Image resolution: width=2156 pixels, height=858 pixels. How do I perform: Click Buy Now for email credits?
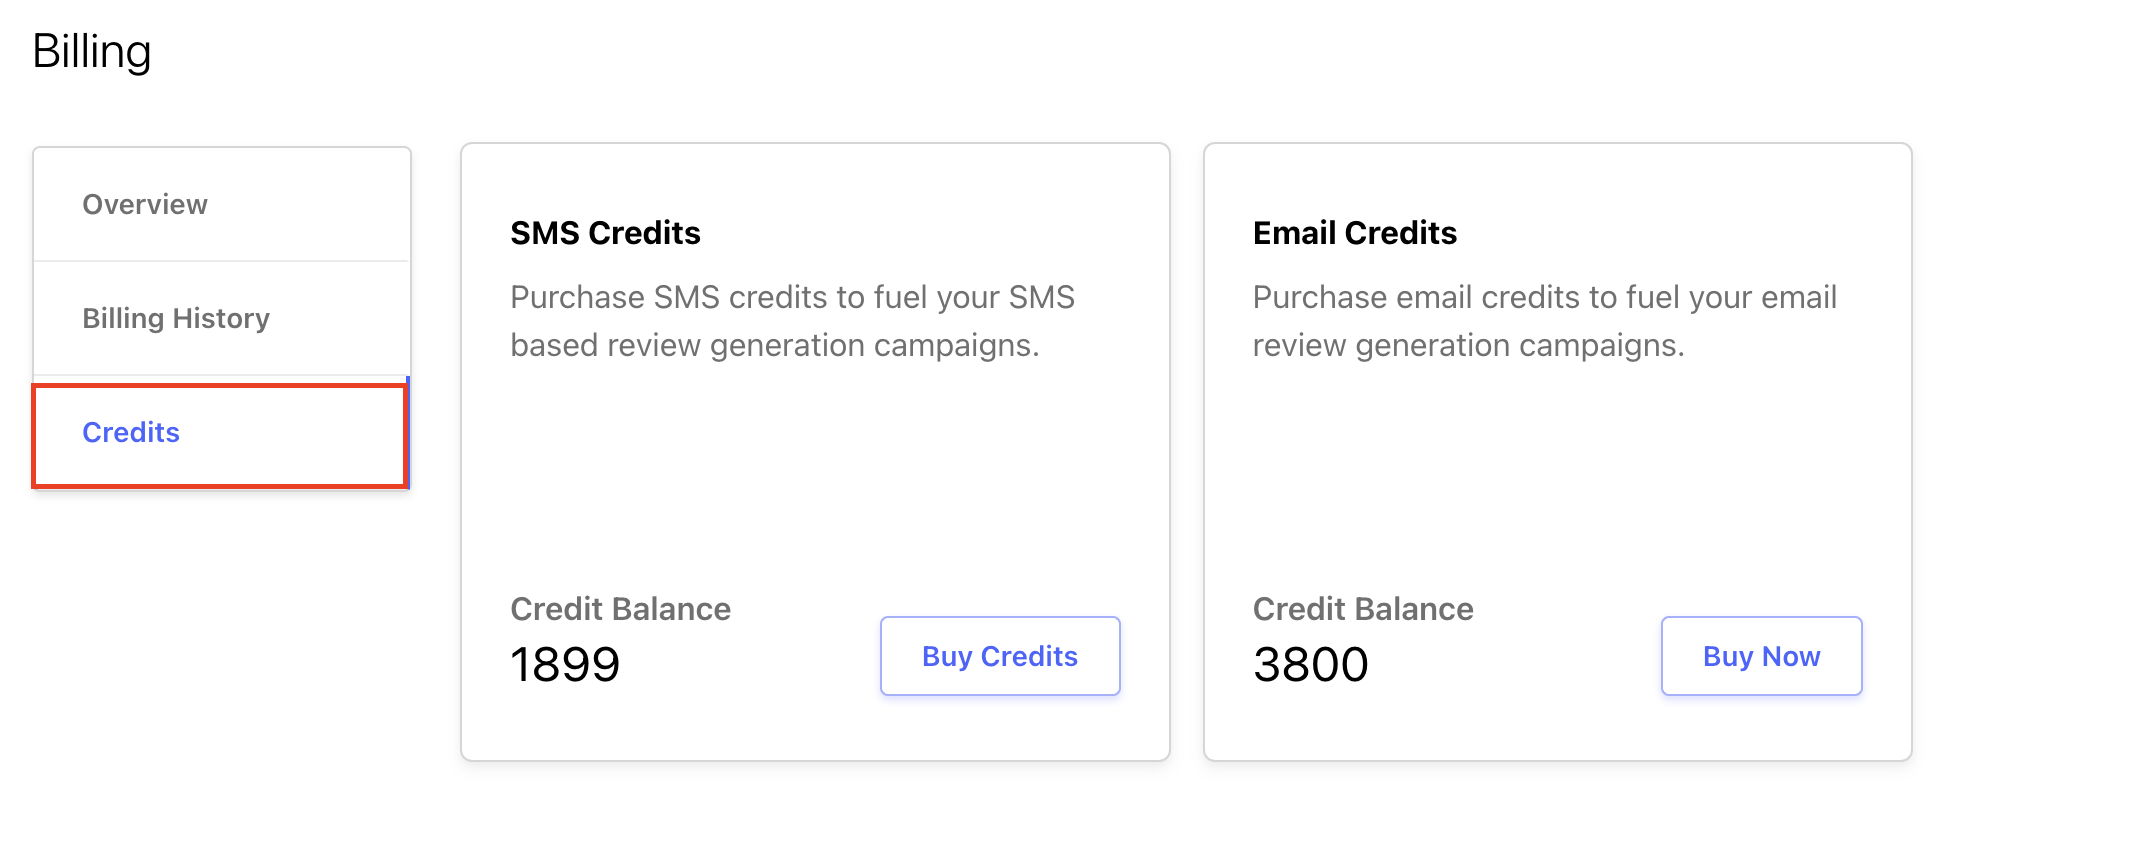[x=1761, y=656]
